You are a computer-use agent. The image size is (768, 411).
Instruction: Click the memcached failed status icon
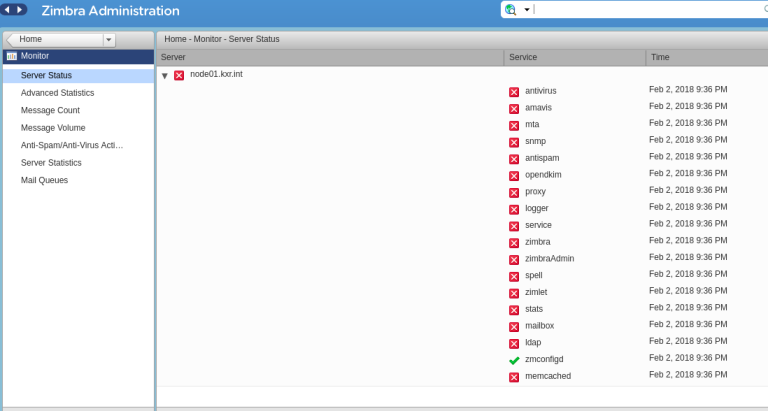[514, 377]
